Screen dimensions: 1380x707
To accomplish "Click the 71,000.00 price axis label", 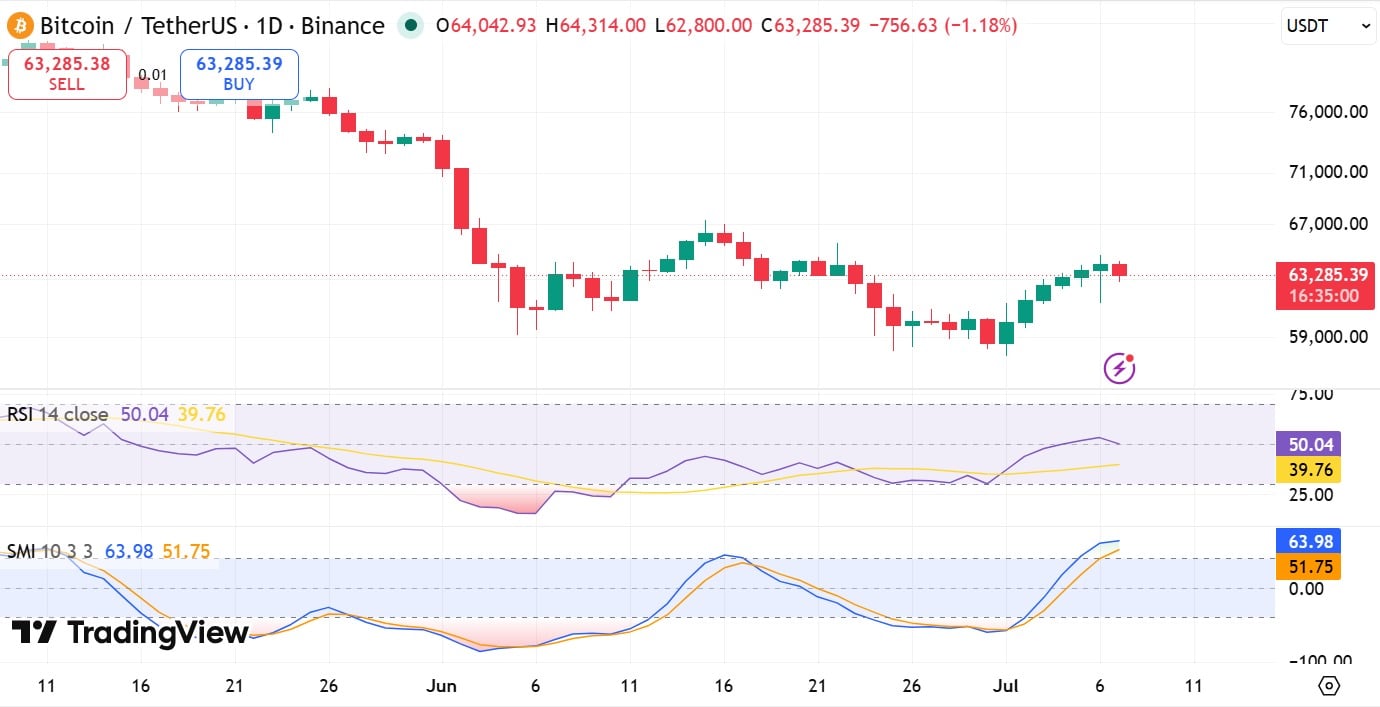I will [x=1328, y=172].
